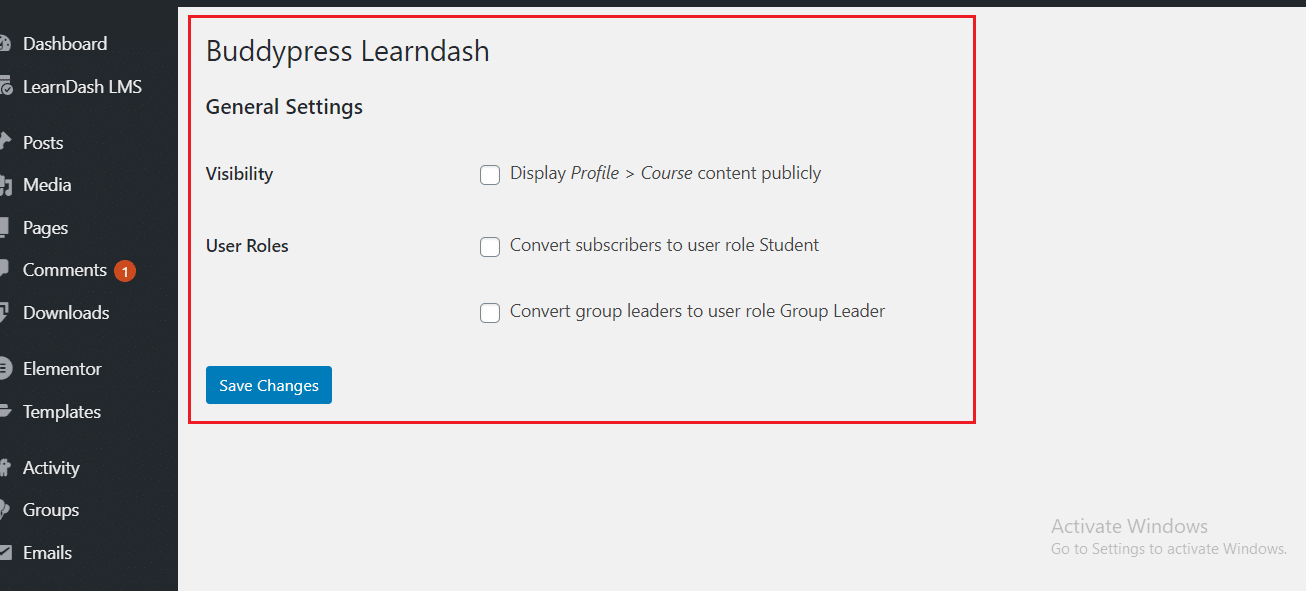Expand the Elementor menu options
1306x591 pixels.
62,368
